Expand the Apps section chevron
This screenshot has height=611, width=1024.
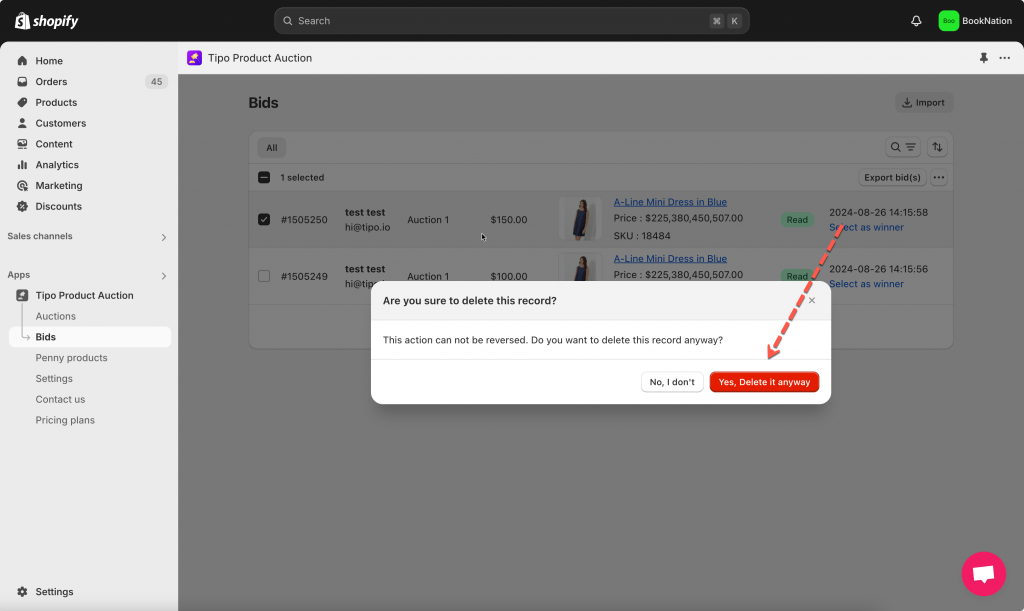(164, 275)
